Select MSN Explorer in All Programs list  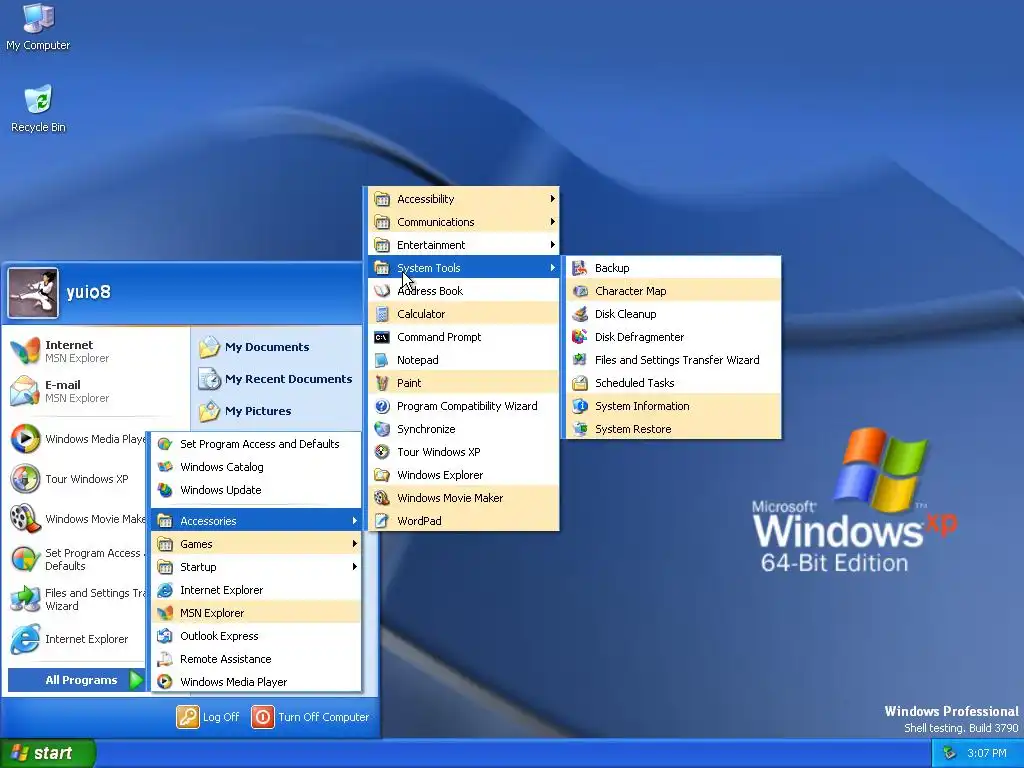pos(256,613)
